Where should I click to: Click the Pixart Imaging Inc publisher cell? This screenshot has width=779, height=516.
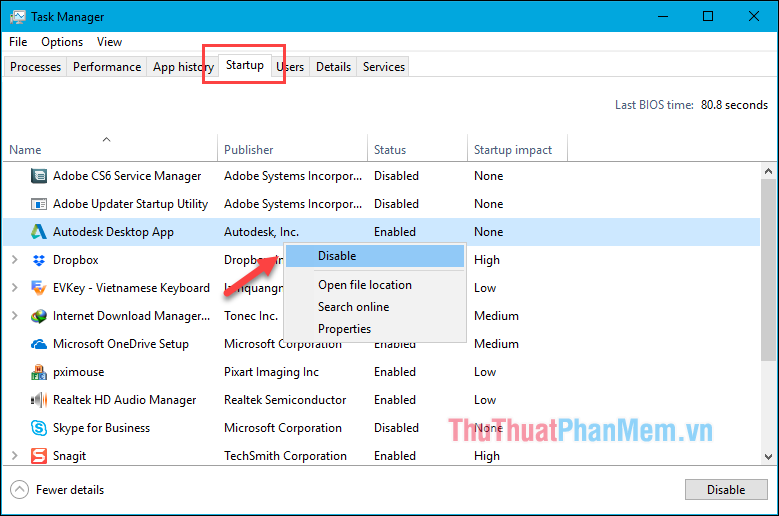tap(271, 372)
